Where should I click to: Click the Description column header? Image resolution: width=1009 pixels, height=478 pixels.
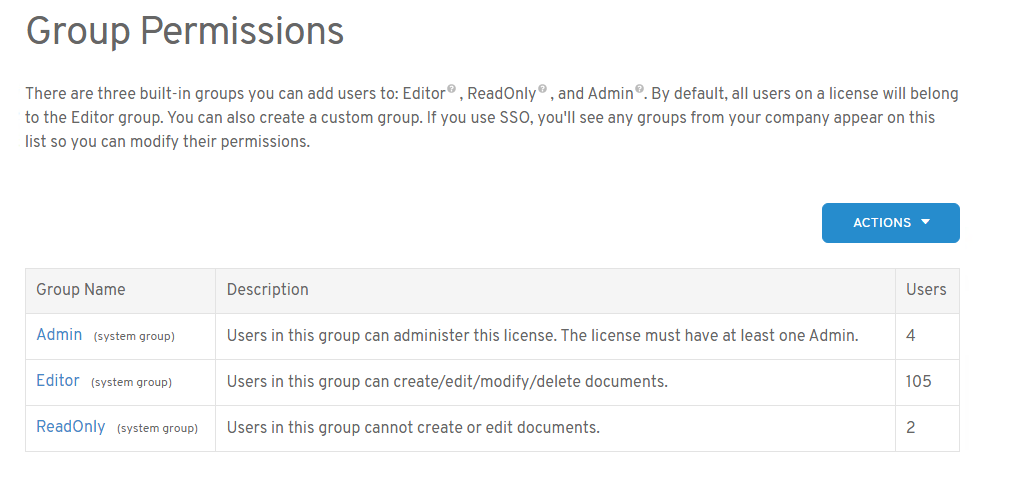(268, 290)
